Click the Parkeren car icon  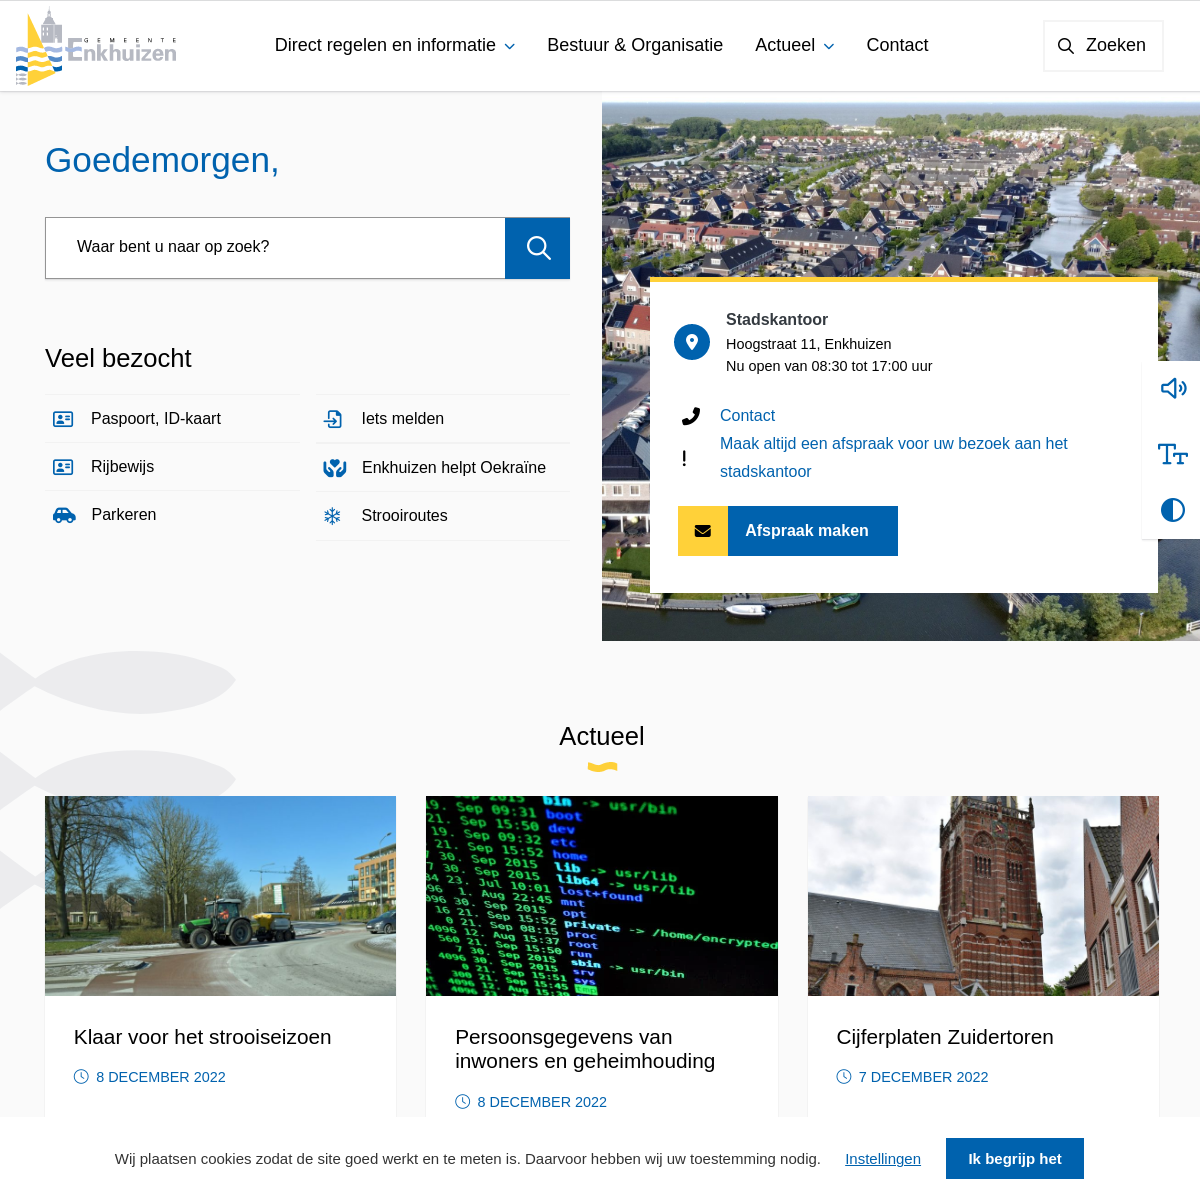pos(64,515)
